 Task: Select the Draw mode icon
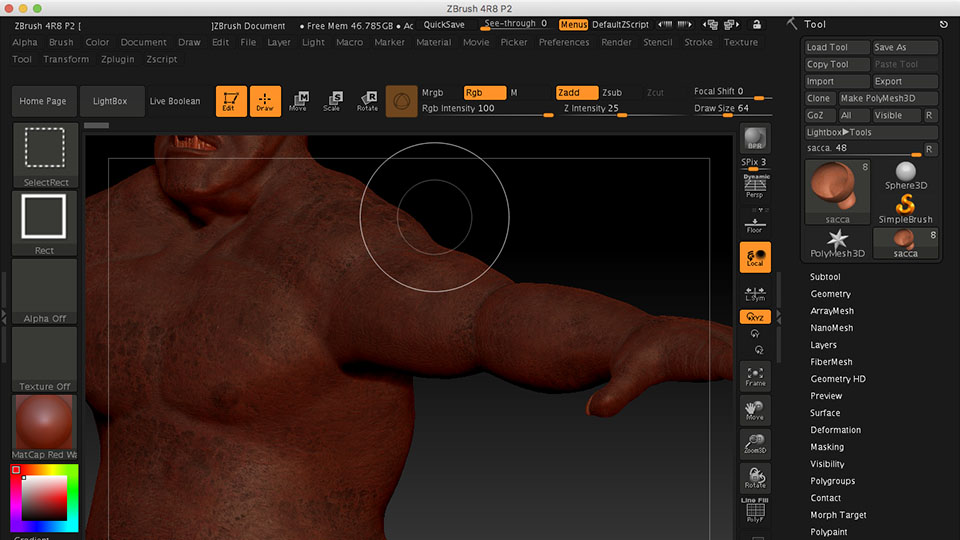click(265, 101)
